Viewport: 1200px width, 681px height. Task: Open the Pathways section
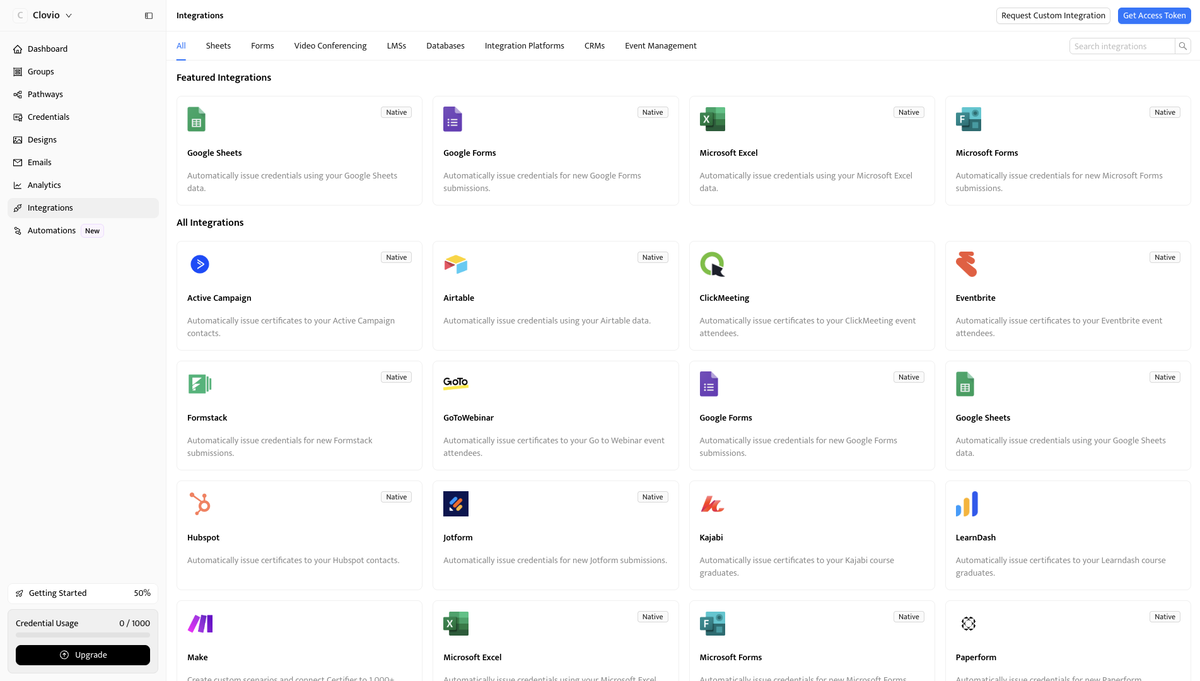click(x=17, y=94)
